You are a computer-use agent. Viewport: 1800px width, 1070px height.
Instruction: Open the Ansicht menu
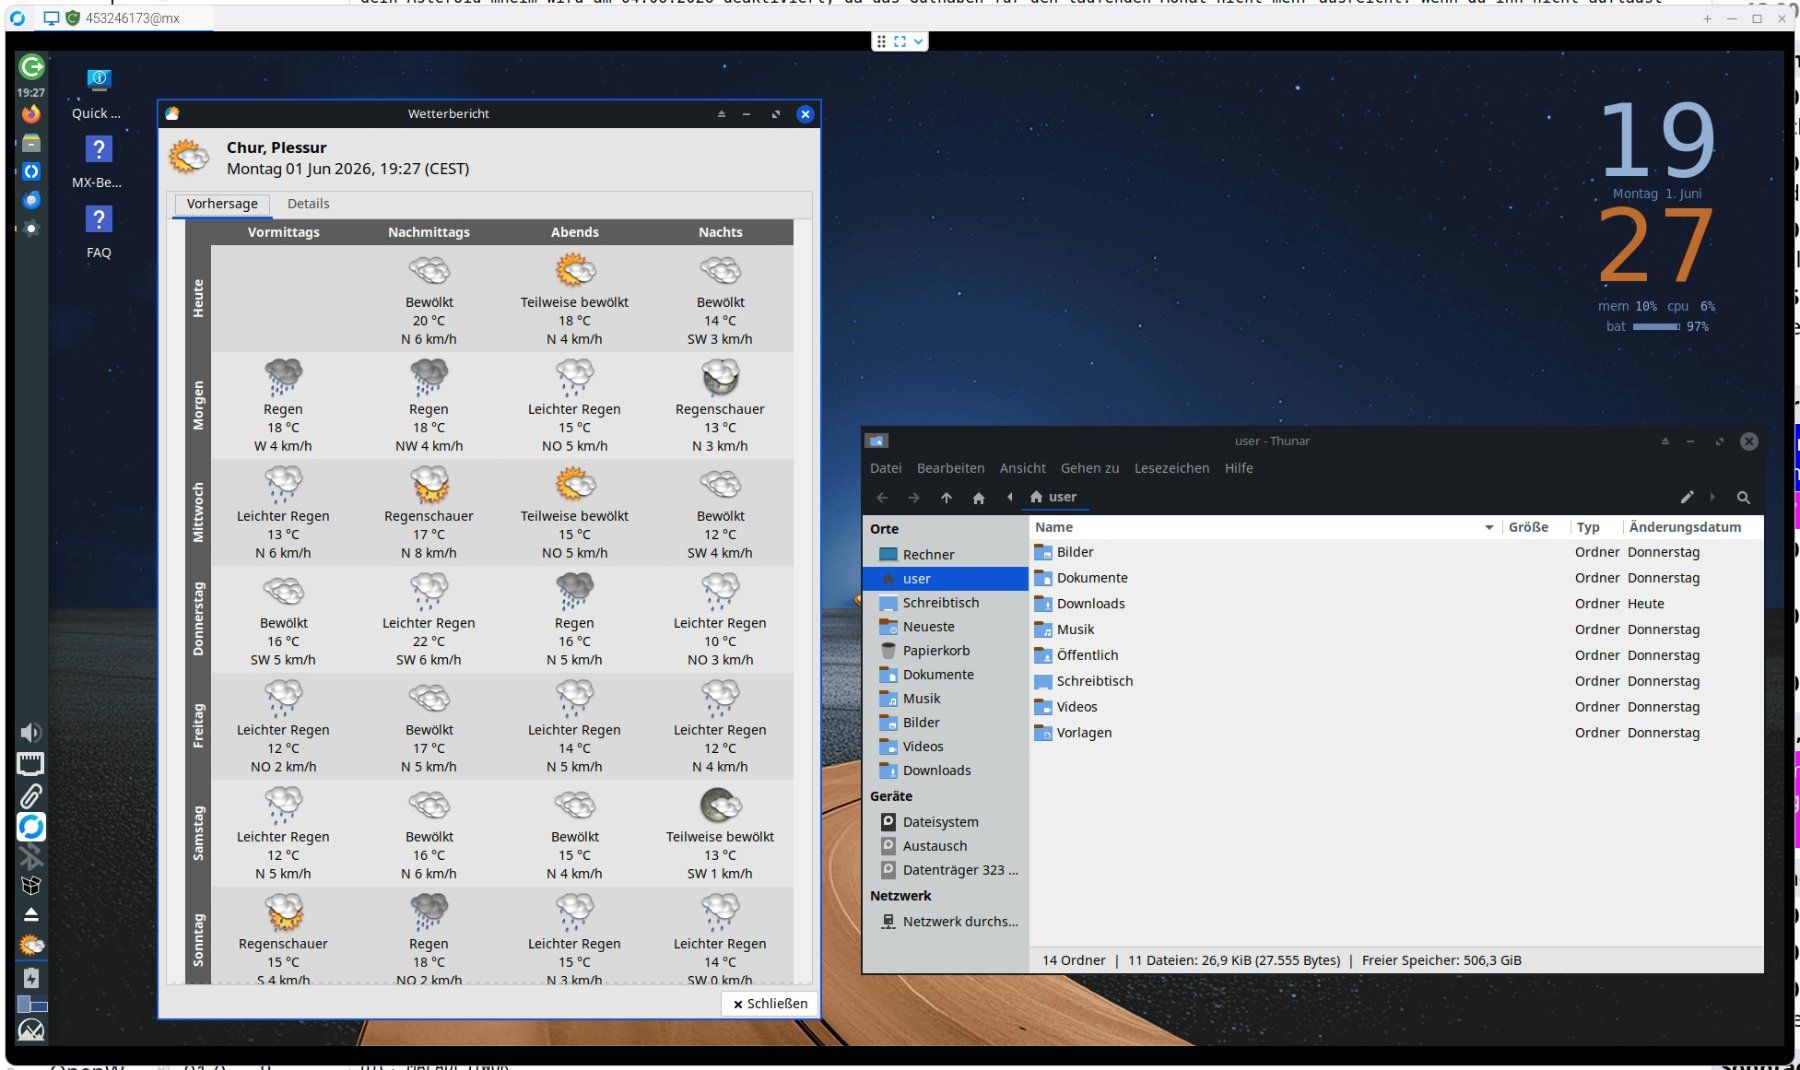click(x=1022, y=468)
